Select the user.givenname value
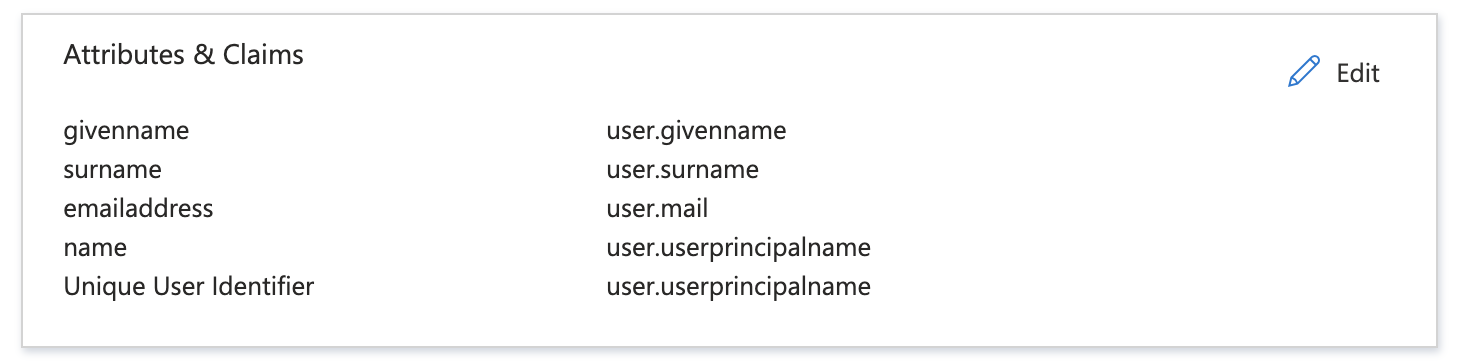Image resolution: width=1460 pixels, height=362 pixels. [696, 130]
